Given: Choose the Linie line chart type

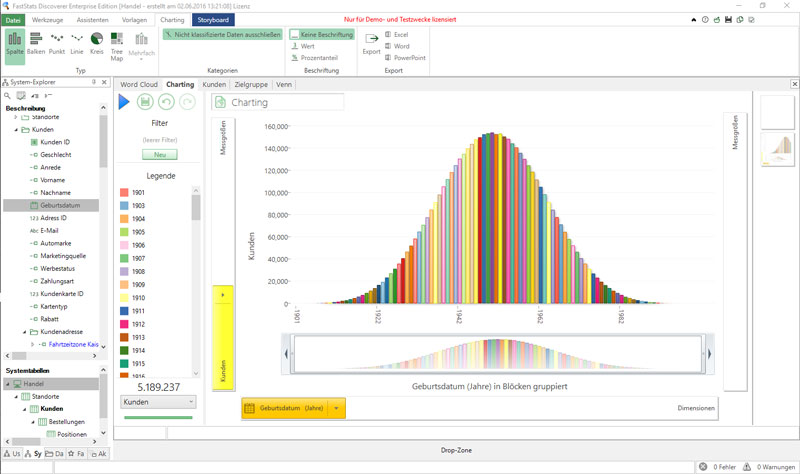Looking at the screenshot, I should point(77,43).
